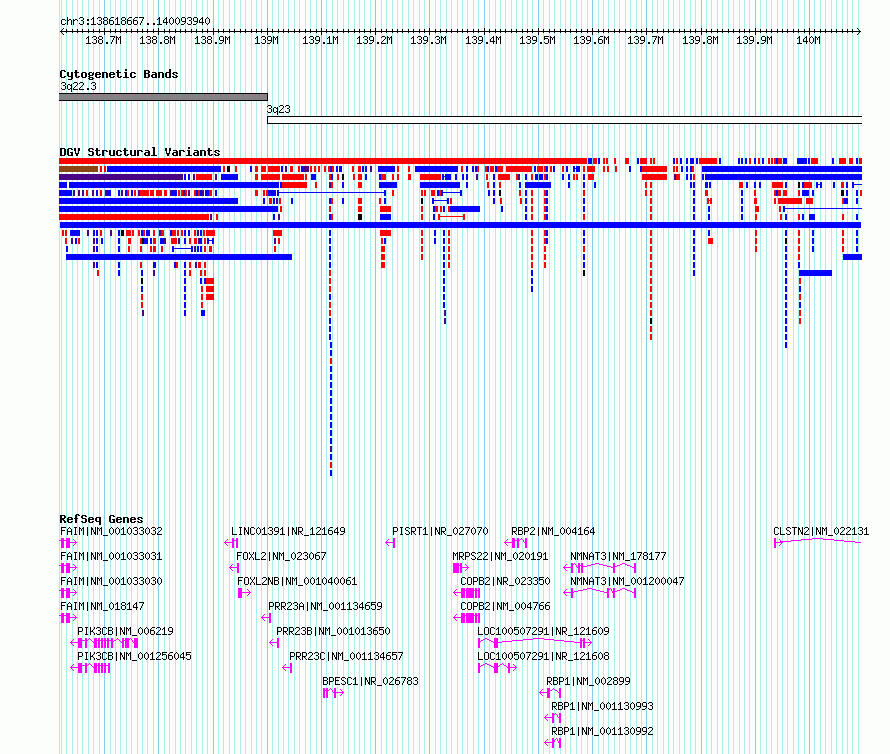The width and height of the screenshot is (890, 754).
Task: Click the BPESC1 gene structure glyph
Action: point(333,693)
